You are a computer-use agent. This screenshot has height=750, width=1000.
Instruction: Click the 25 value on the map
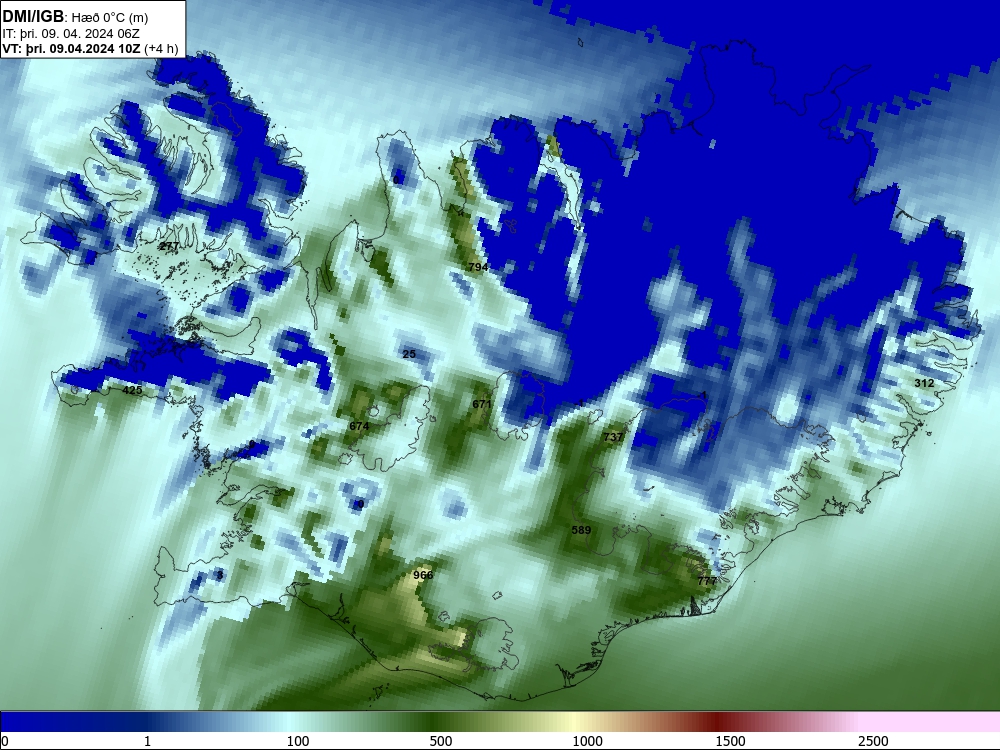[x=409, y=354]
